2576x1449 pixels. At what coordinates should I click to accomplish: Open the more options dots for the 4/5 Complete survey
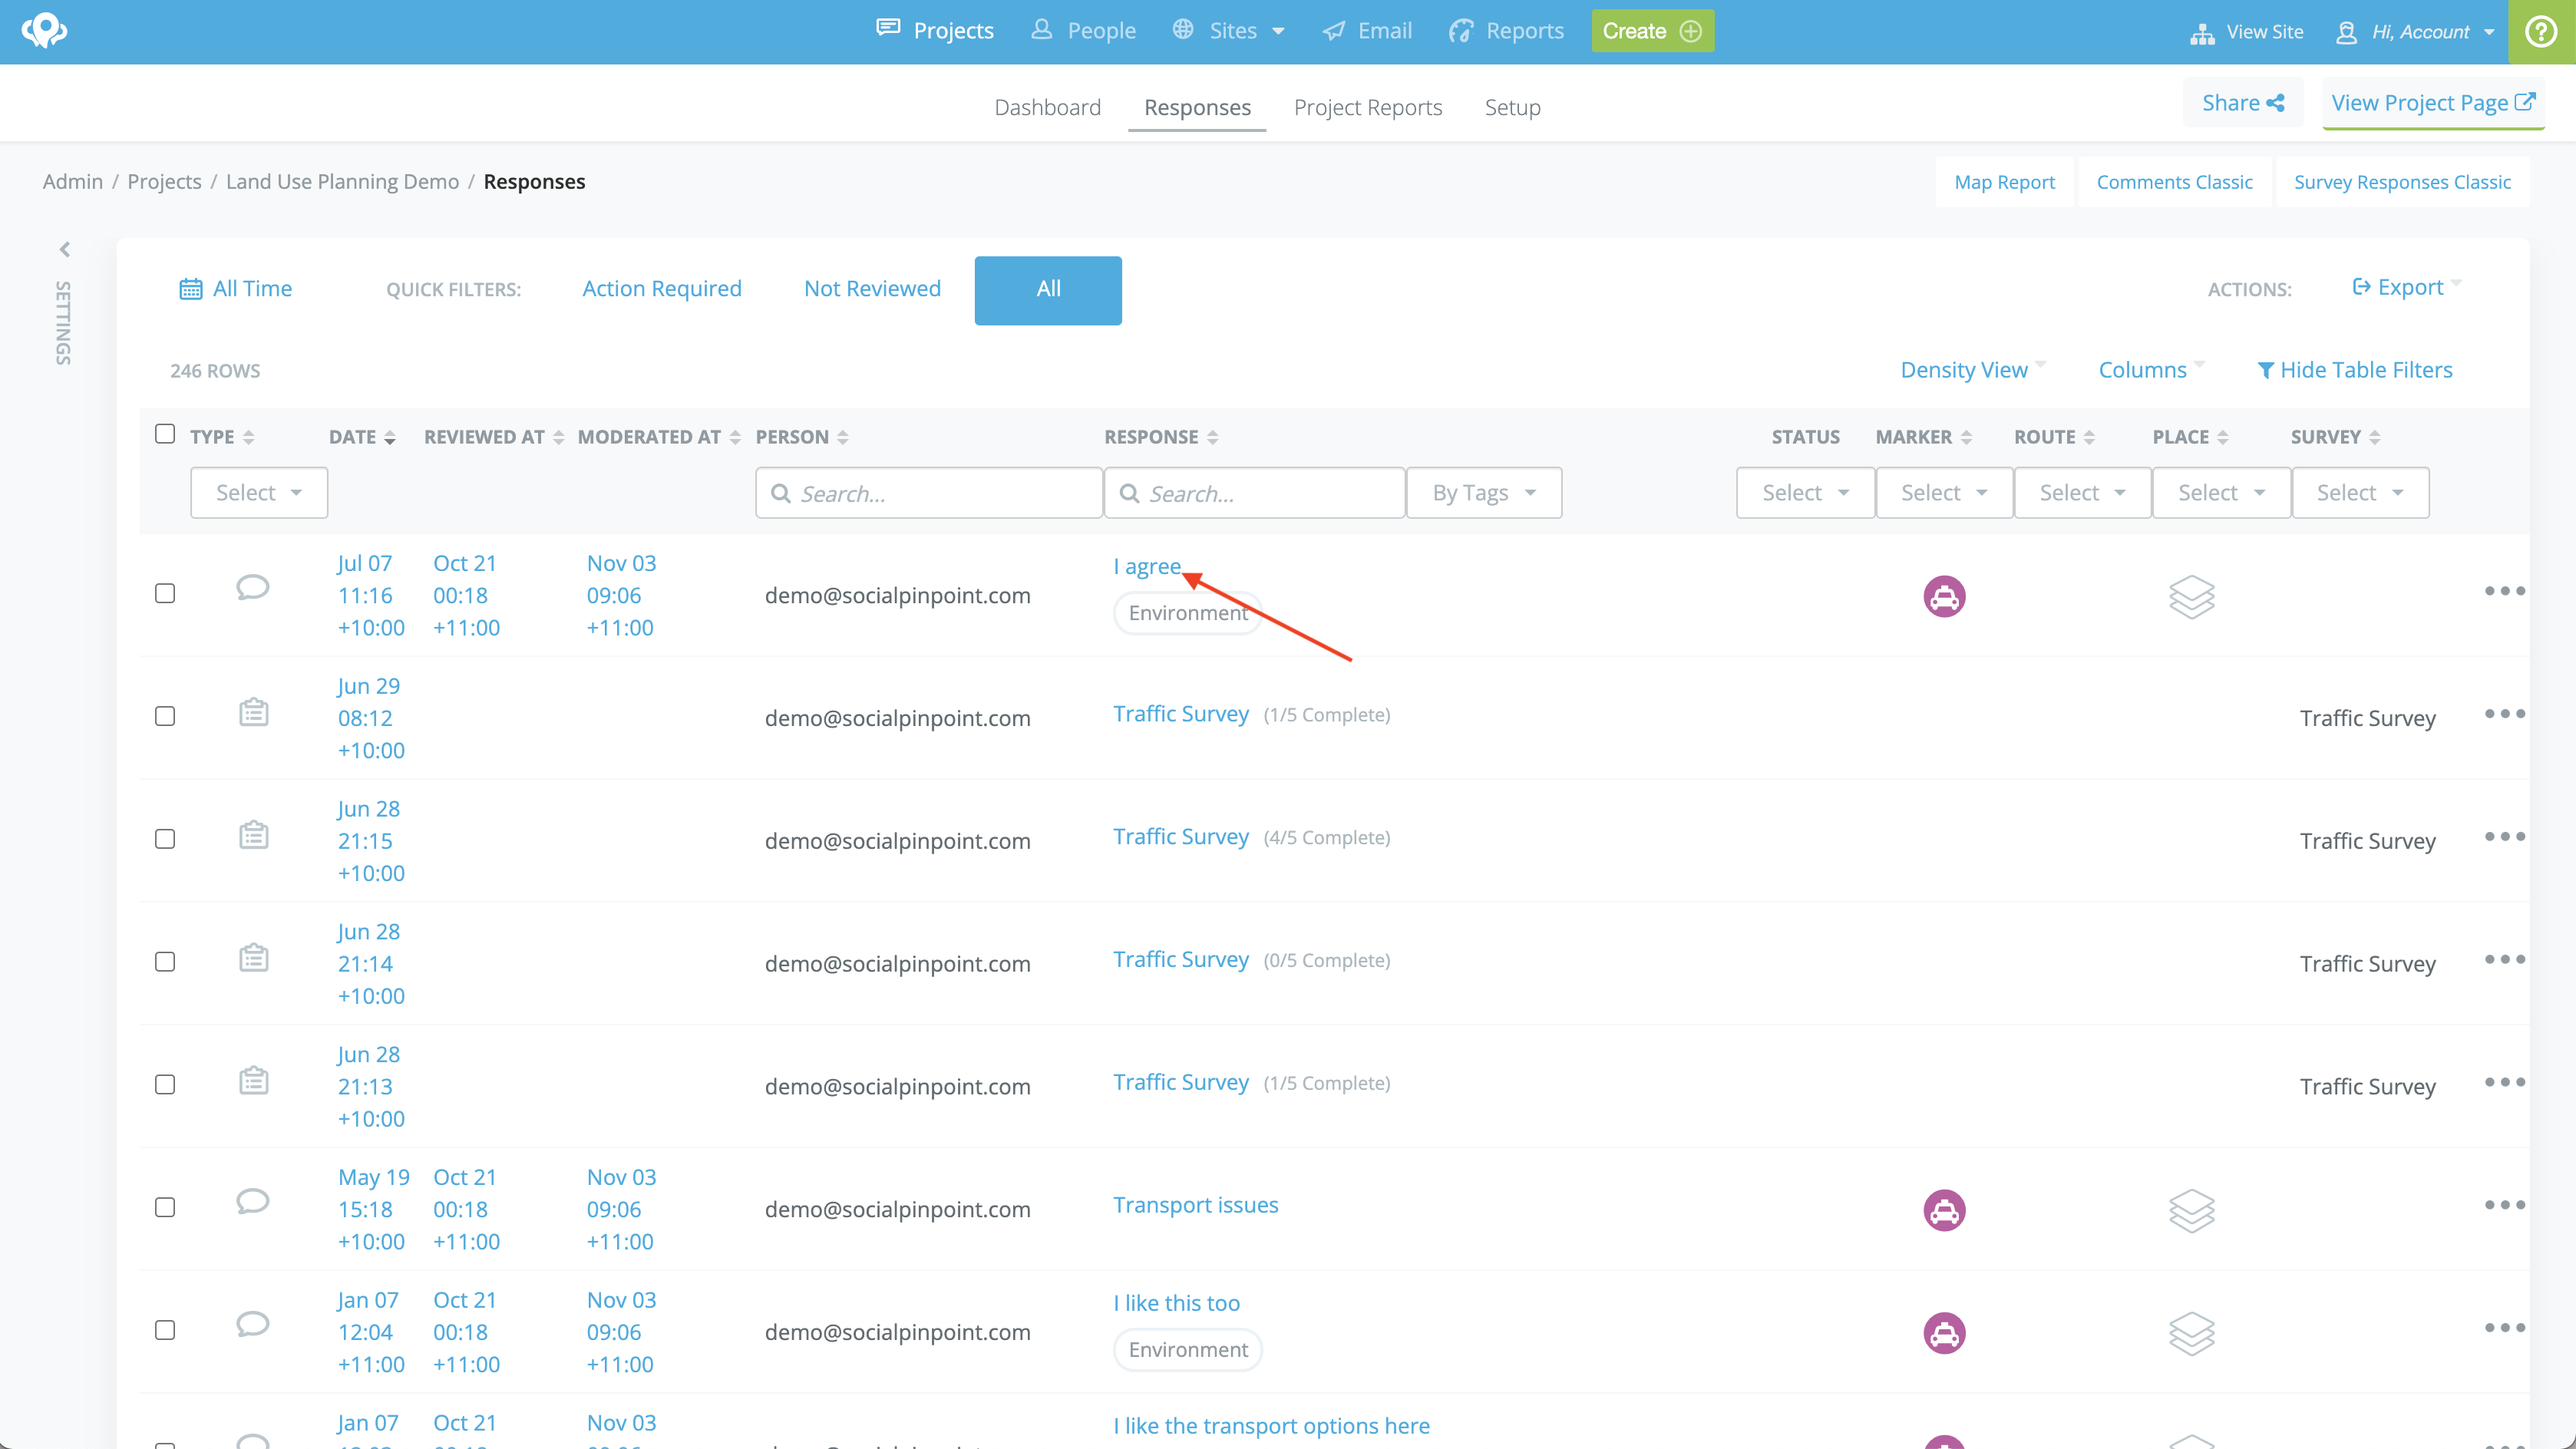2504,837
